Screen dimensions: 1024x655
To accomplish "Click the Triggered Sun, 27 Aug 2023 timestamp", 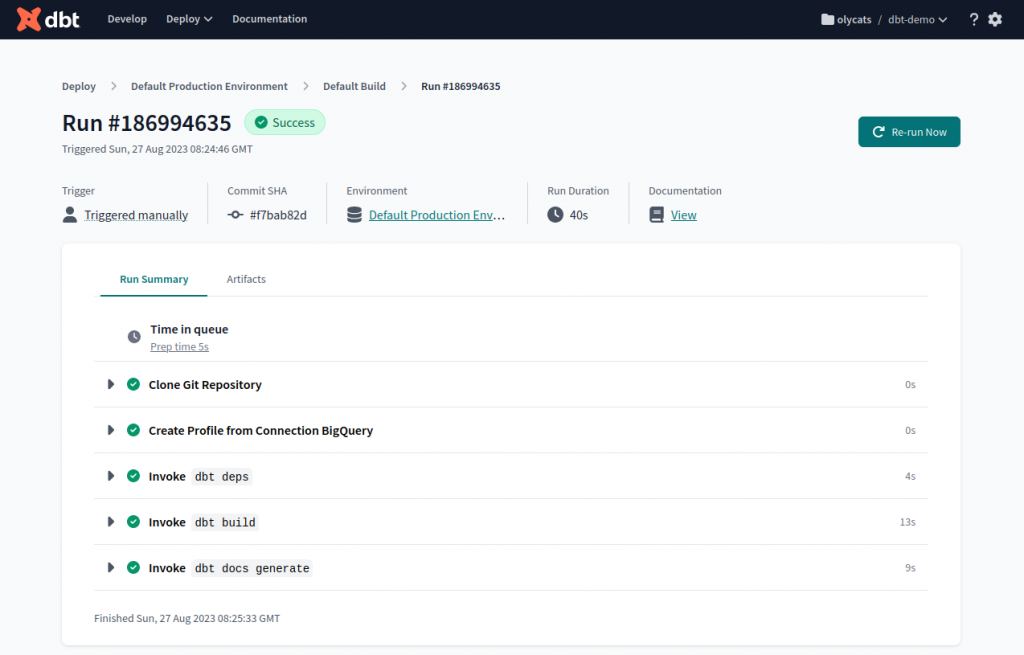I will point(157,149).
